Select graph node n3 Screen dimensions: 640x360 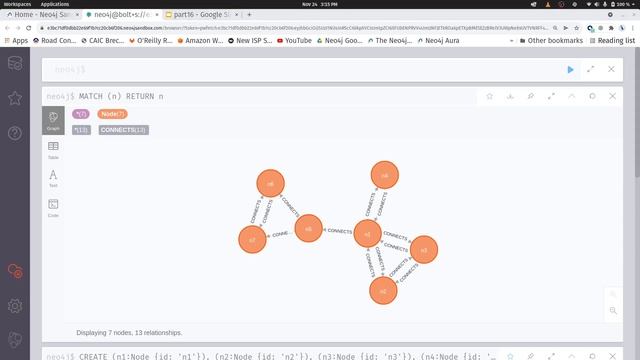pyautogui.click(x=424, y=249)
